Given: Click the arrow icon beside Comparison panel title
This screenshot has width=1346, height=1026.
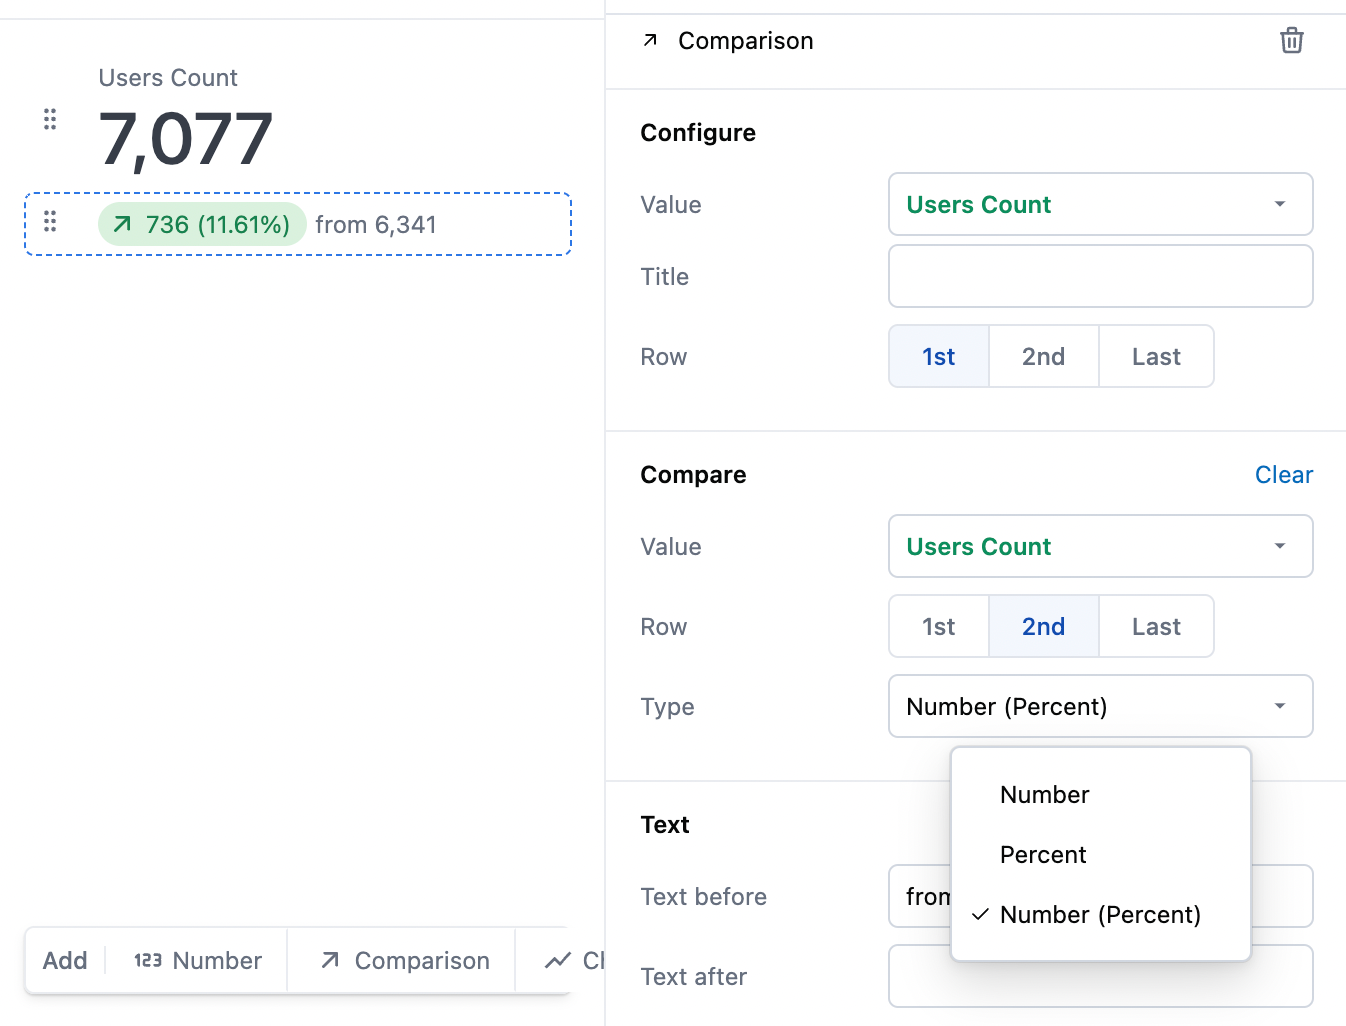Looking at the screenshot, I should pos(649,40).
